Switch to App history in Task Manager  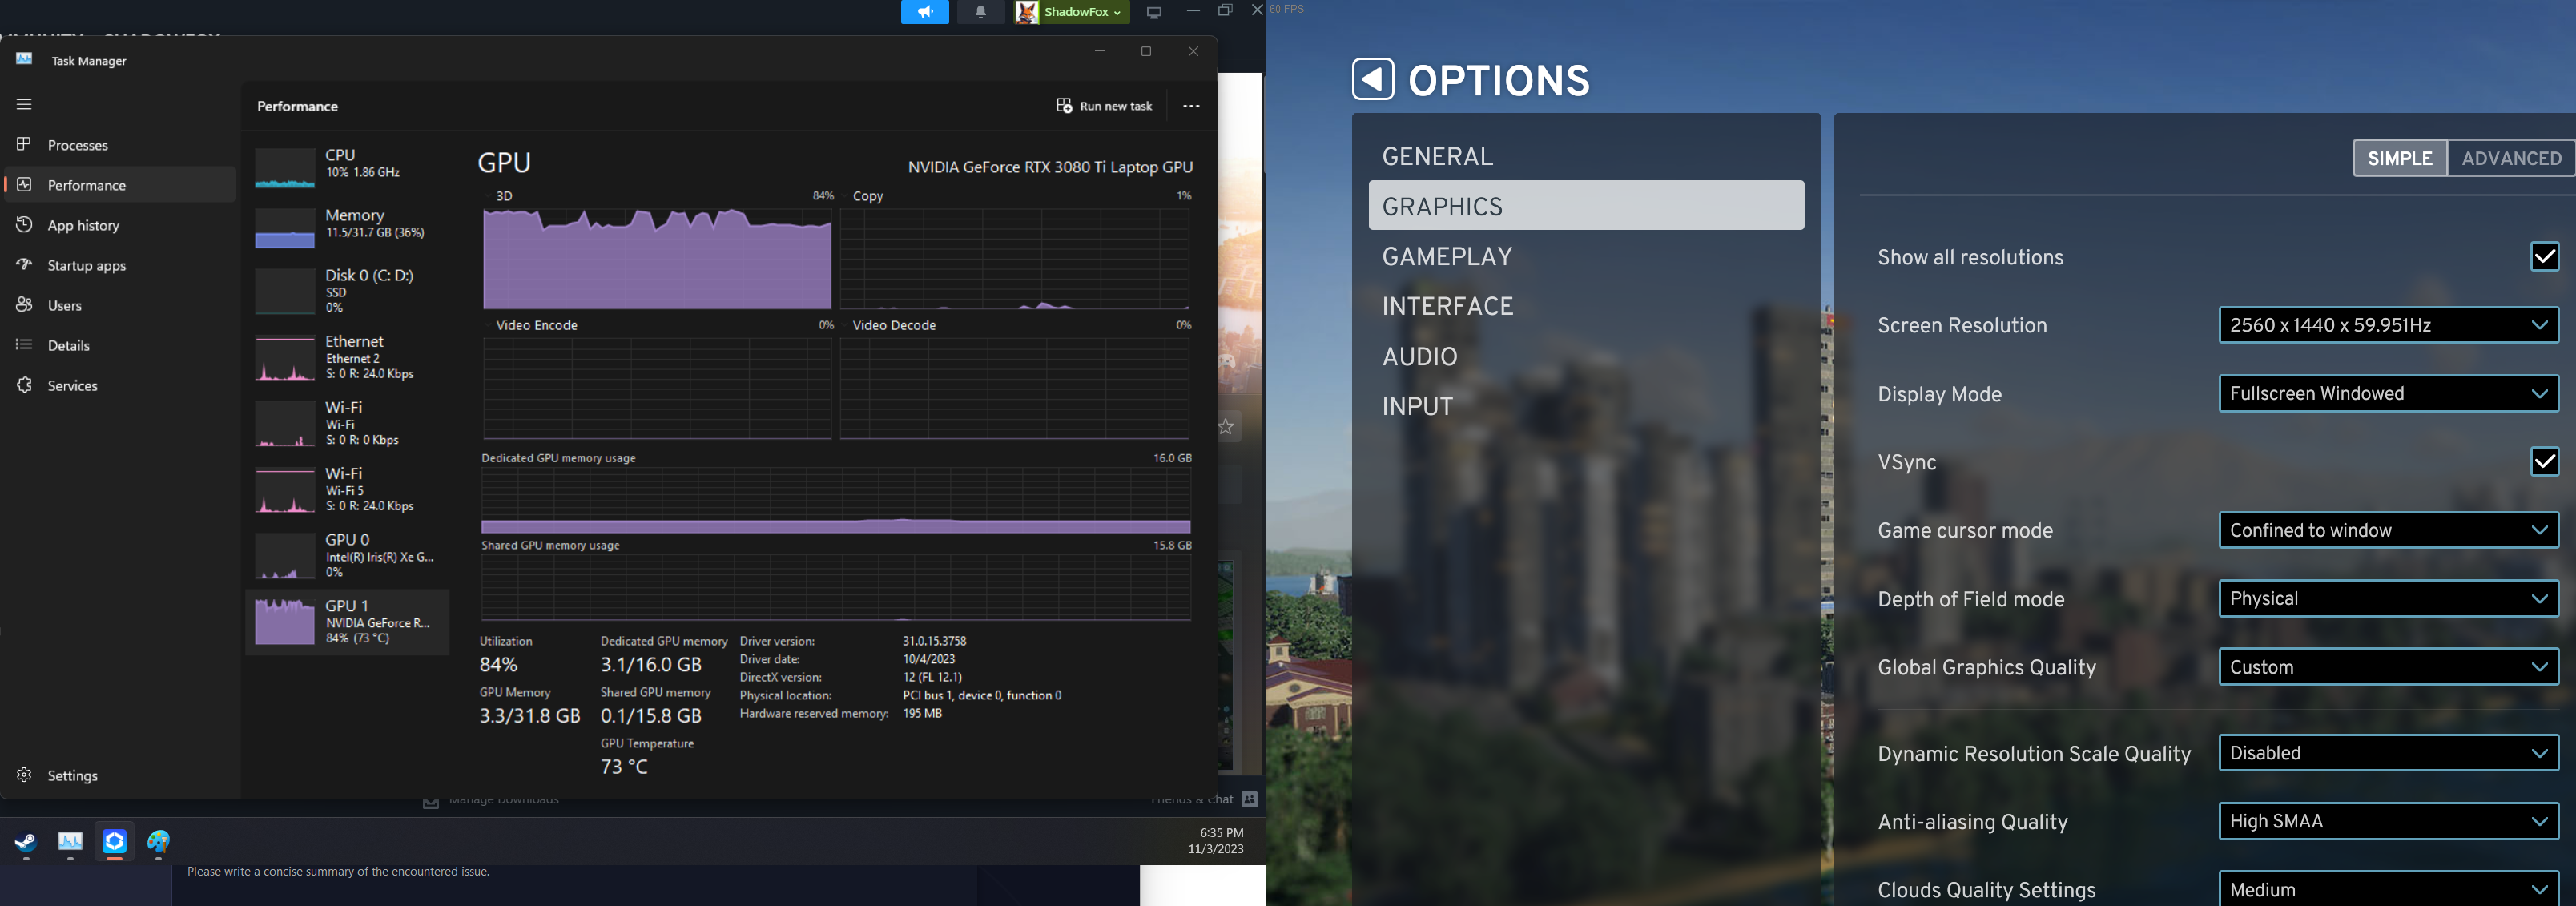click(x=82, y=225)
